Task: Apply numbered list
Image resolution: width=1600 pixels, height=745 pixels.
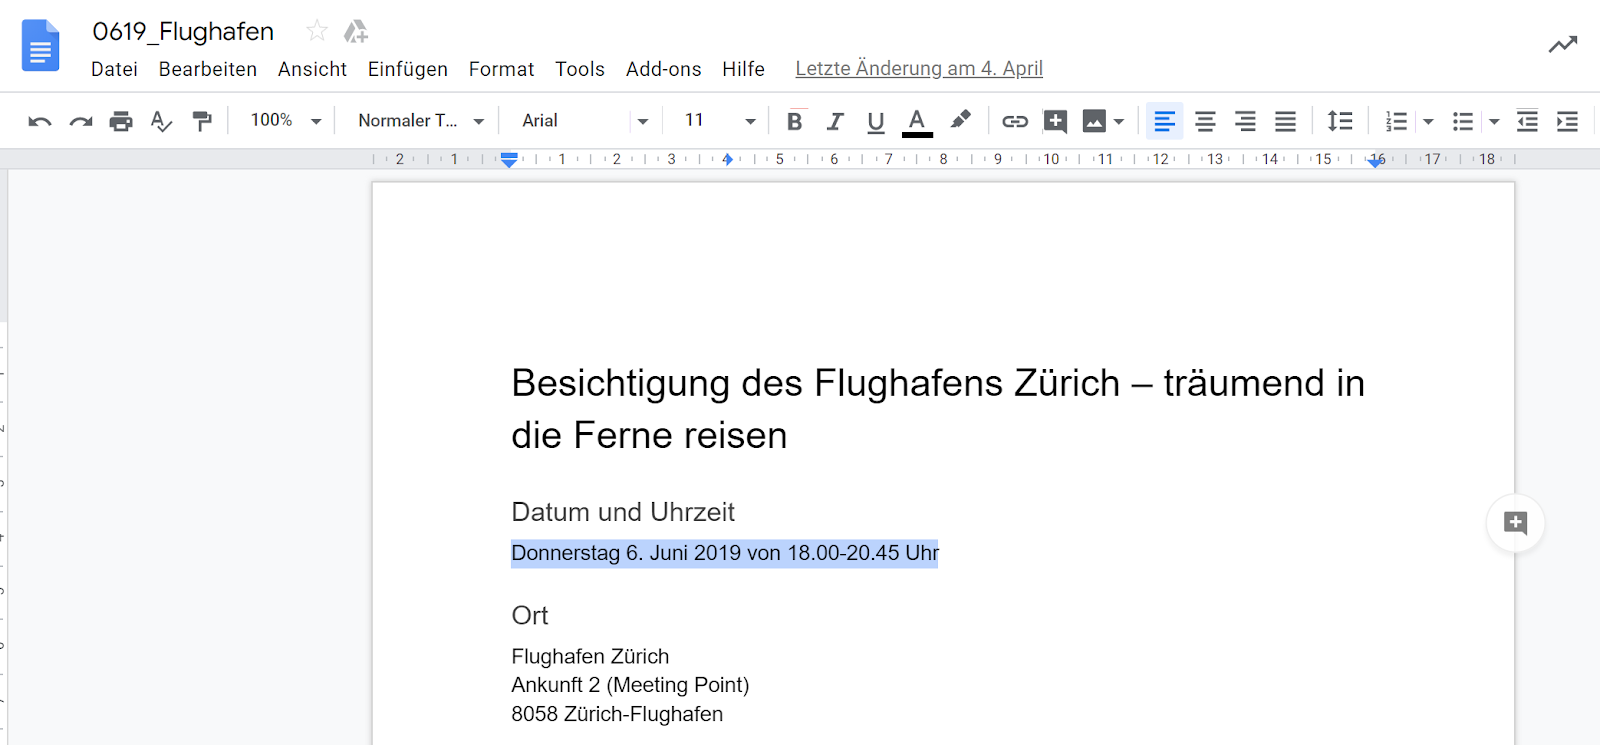Action: (1396, 121)
